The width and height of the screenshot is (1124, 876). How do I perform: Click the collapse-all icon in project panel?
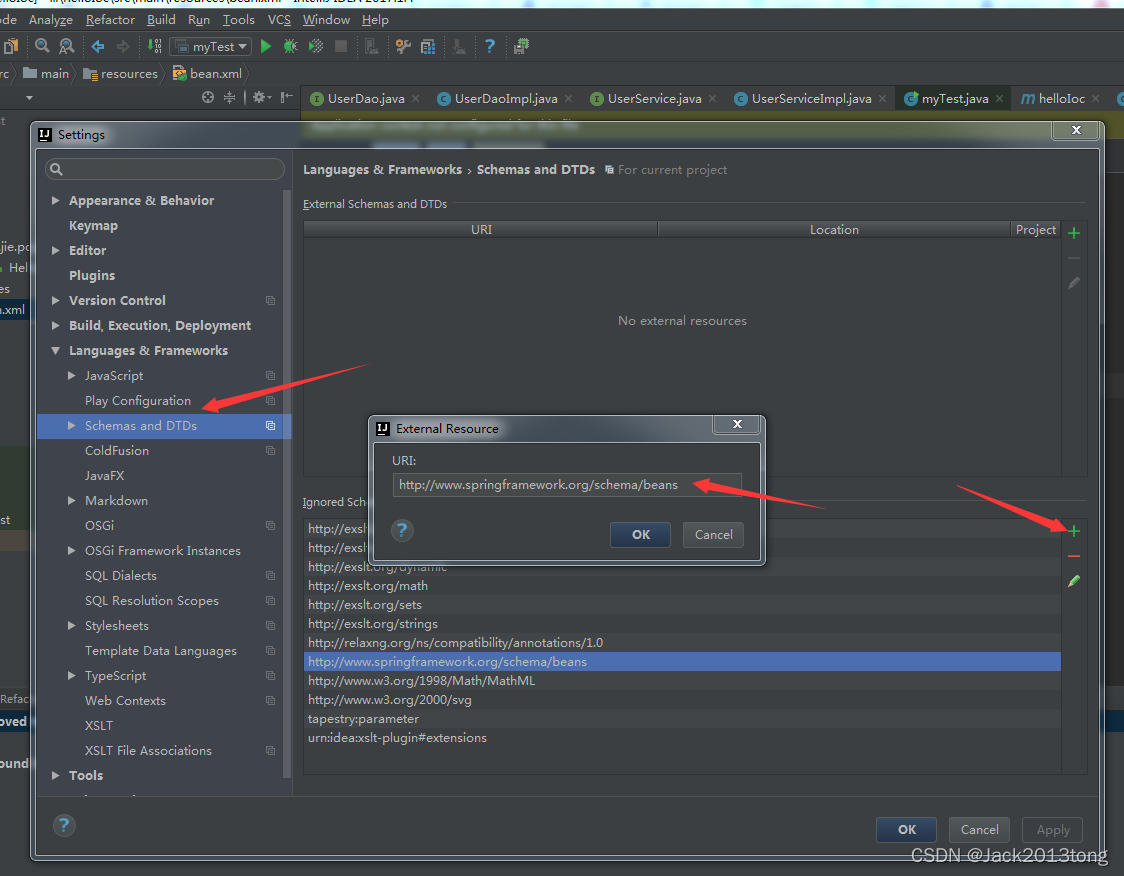229,97
